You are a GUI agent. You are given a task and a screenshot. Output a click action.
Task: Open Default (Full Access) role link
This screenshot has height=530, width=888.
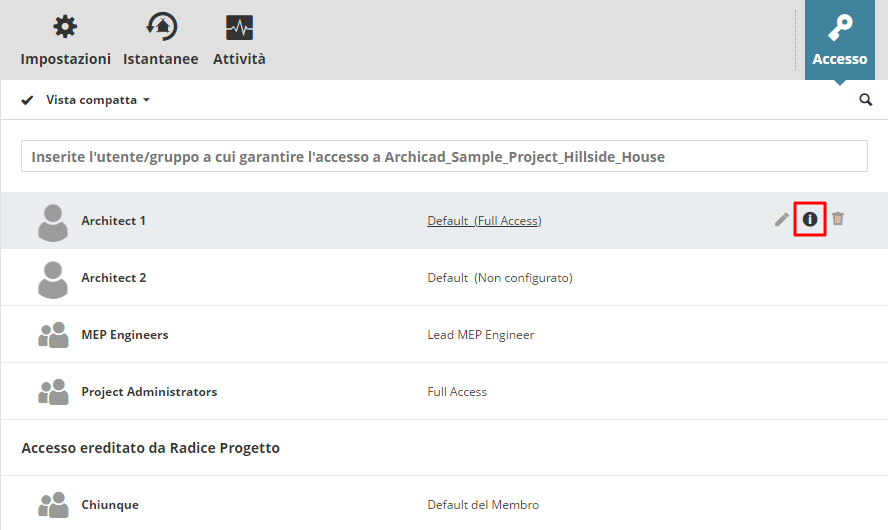click(484, 221)
